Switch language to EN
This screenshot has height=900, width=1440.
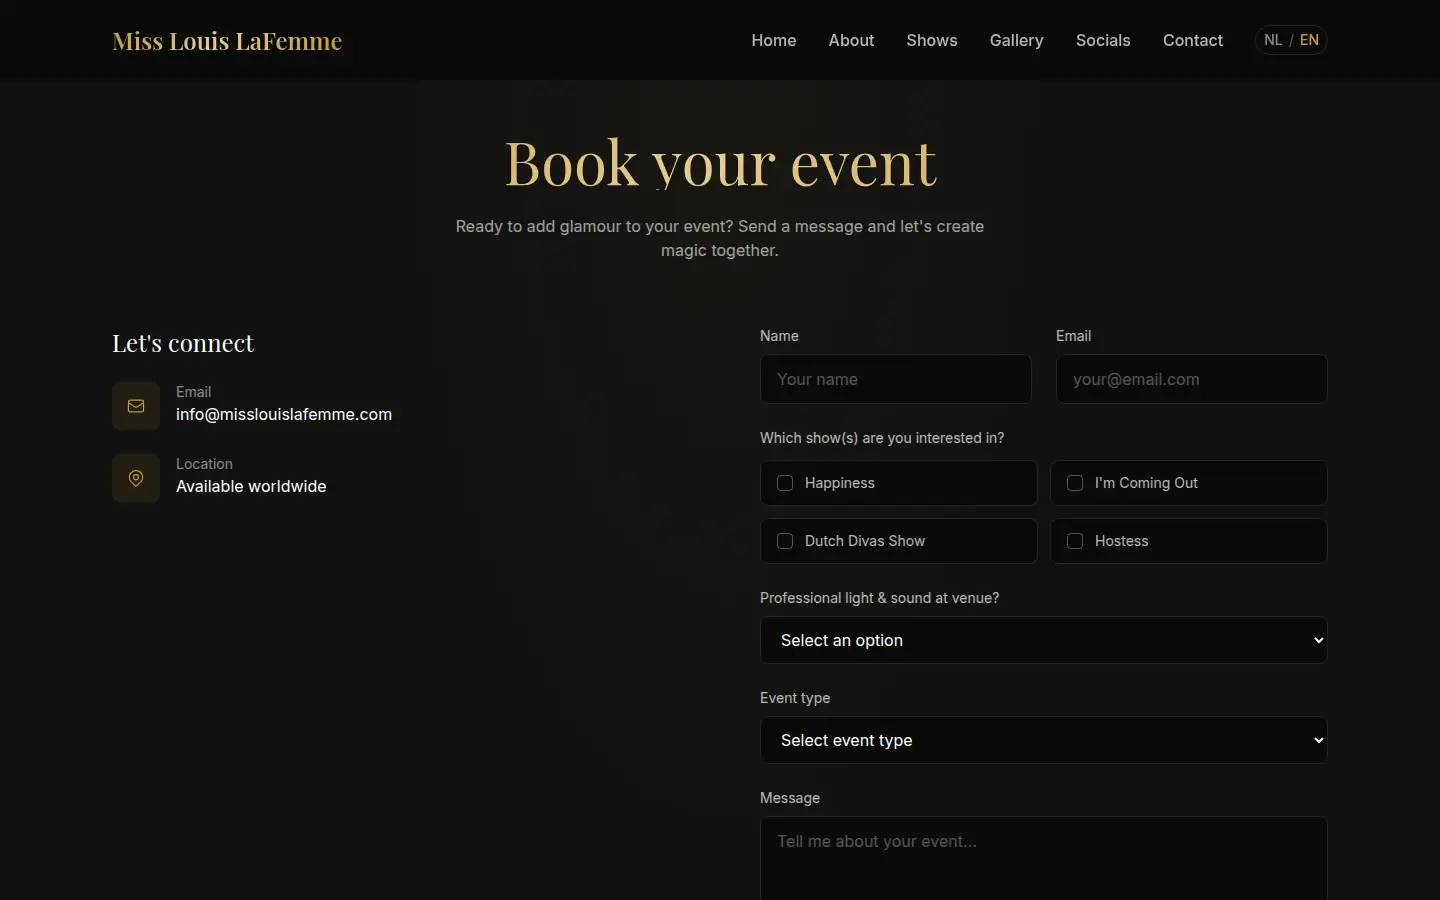point(1309,40)
